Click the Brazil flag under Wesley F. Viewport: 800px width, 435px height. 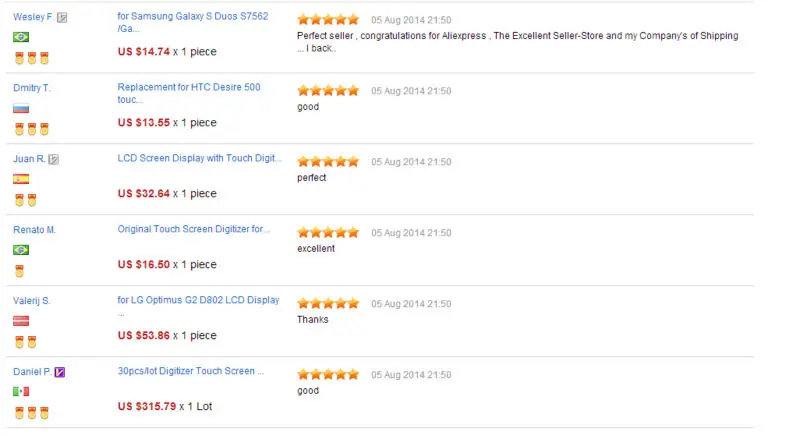(x=21, y=37)
